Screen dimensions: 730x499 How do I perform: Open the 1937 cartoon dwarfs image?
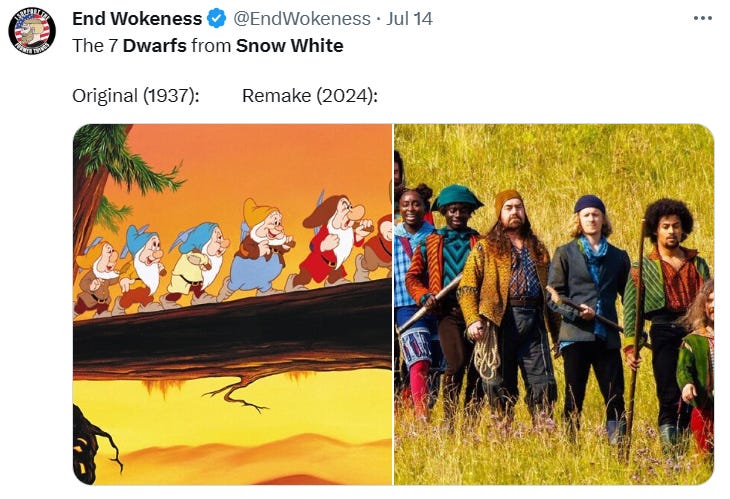click(233, 304)
